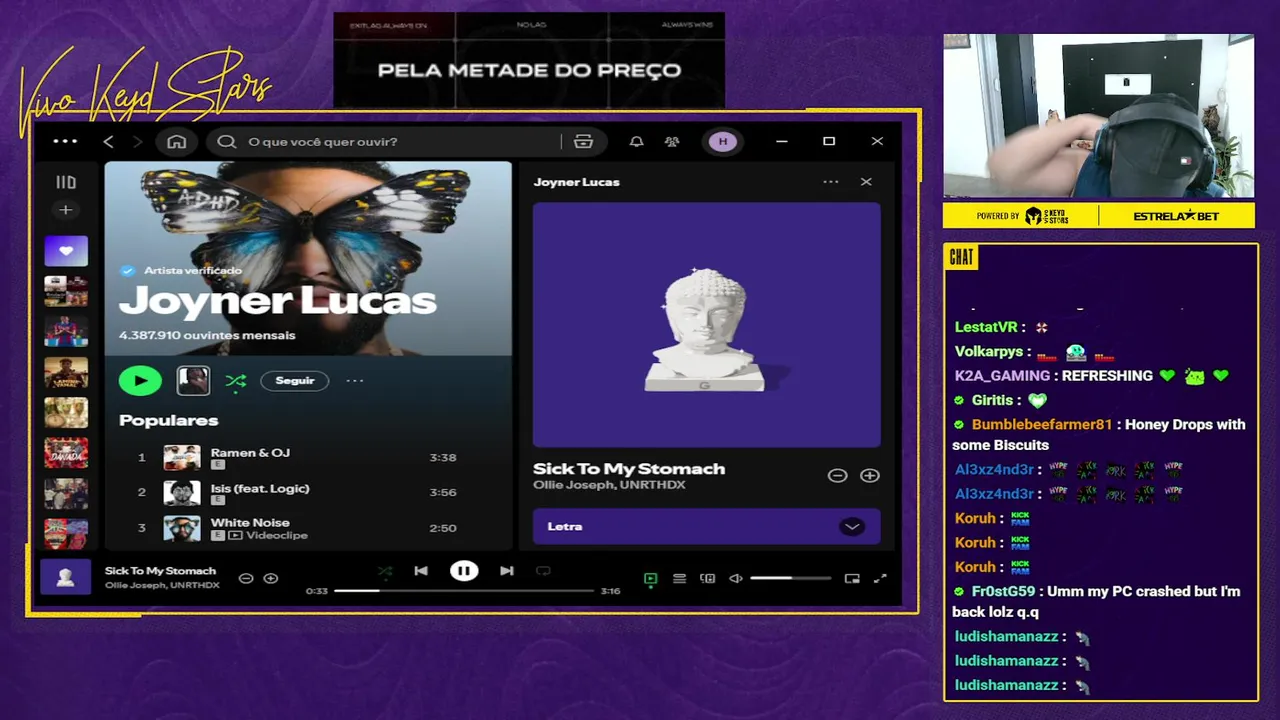Click minus icon in bottom player bar
This screenshot has width=1280, height=720.
246,579
